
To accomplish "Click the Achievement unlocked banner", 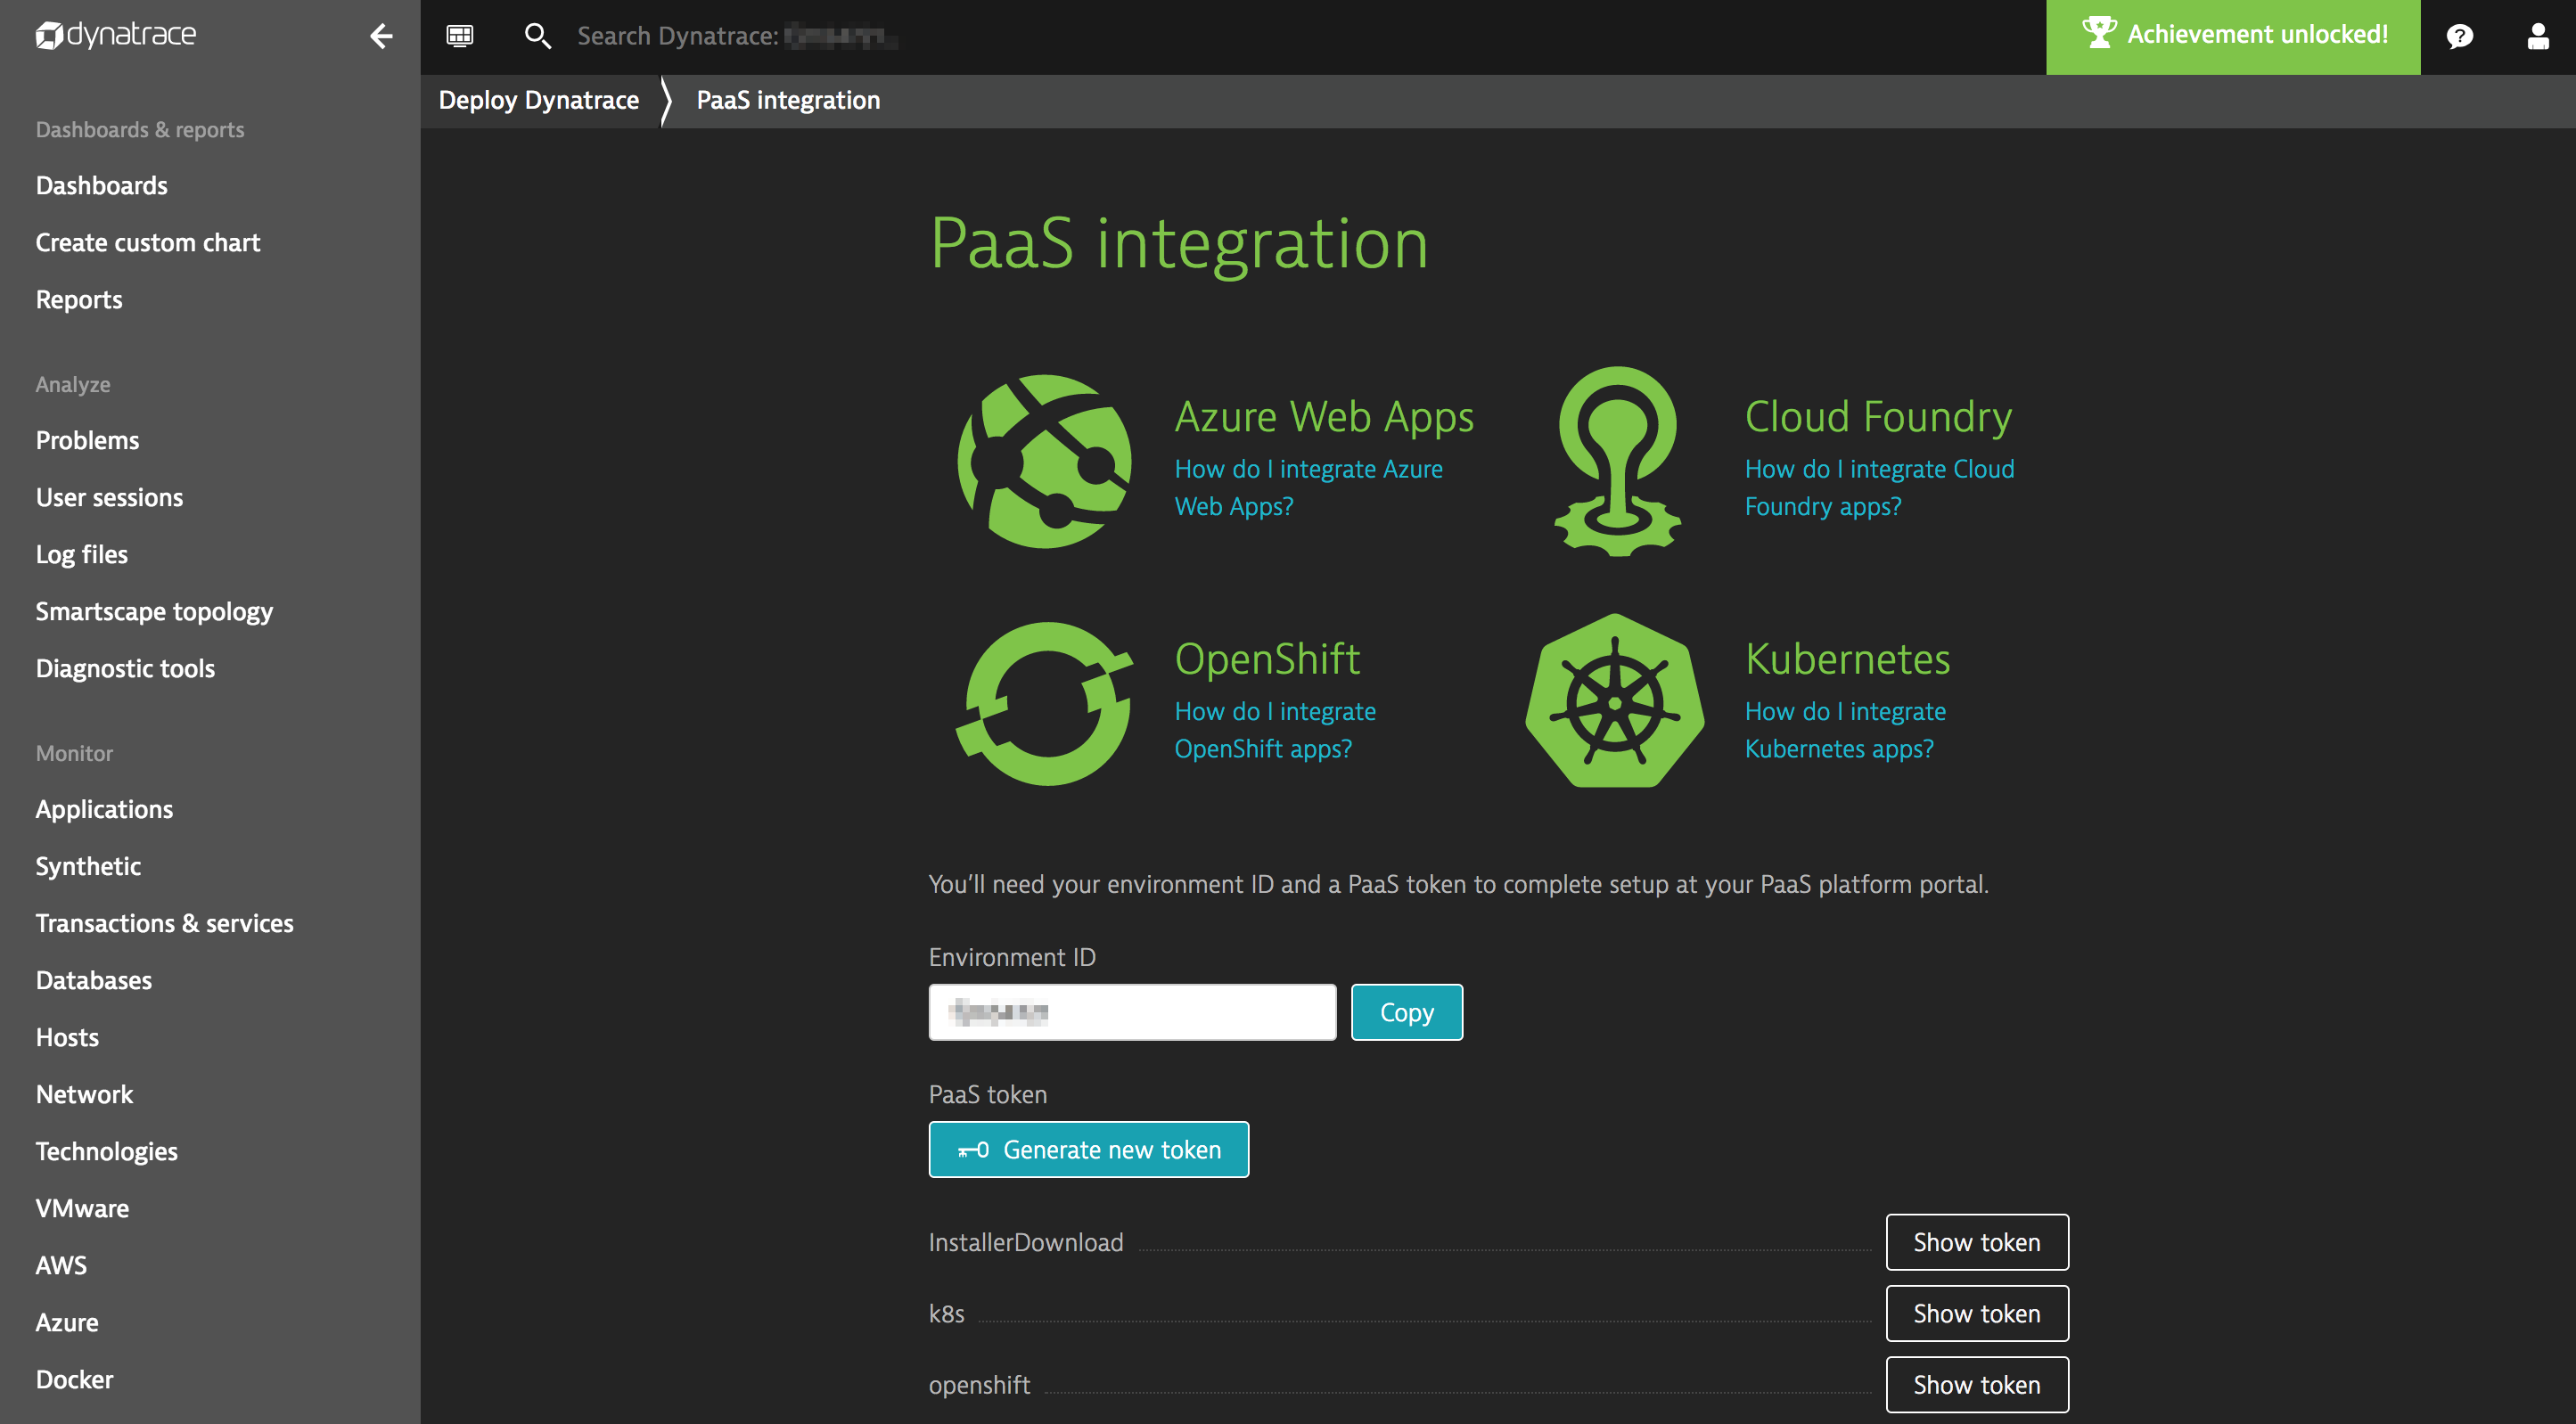I will click(2232, 36).
